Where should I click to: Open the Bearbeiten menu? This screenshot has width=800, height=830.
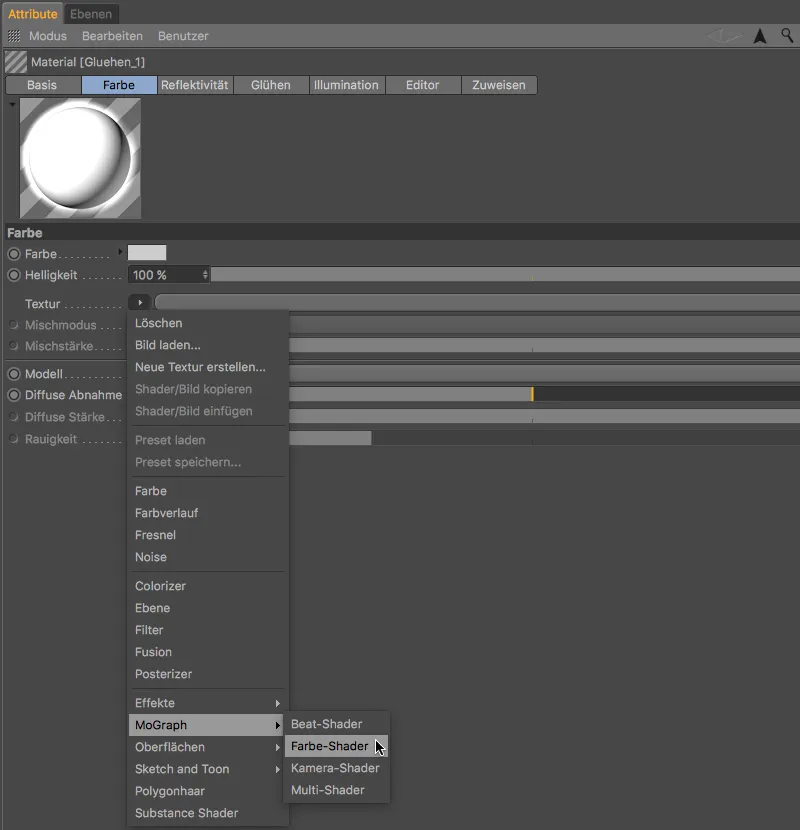click(112, 36)
